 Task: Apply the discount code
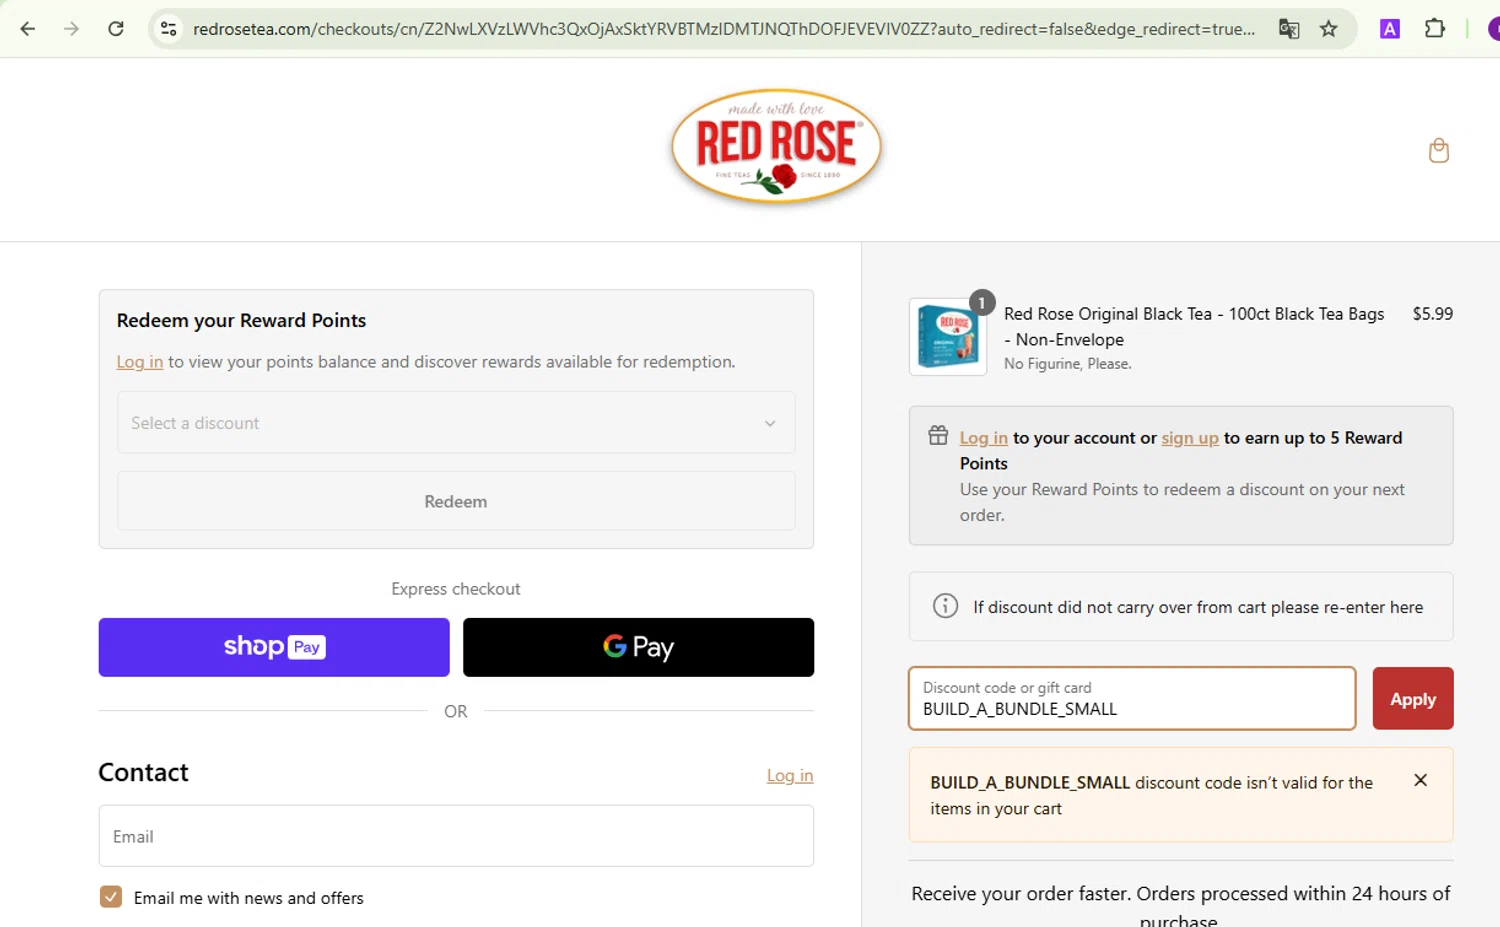point(1412,699)
